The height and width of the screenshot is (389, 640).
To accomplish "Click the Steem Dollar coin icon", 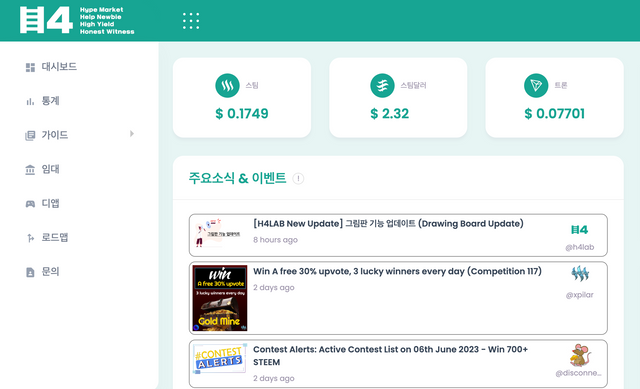I will 382,85.
